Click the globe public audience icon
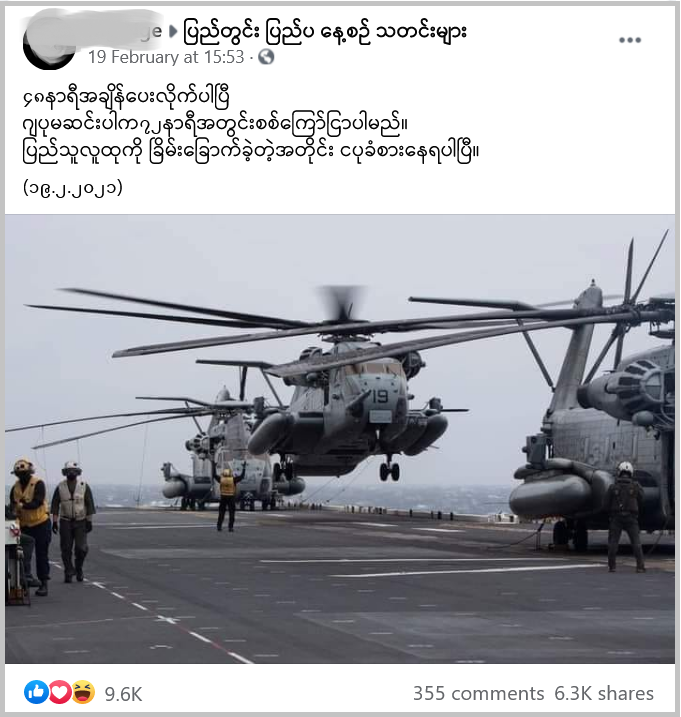This screenshot has width=681, height=717. tap(266, 57)
